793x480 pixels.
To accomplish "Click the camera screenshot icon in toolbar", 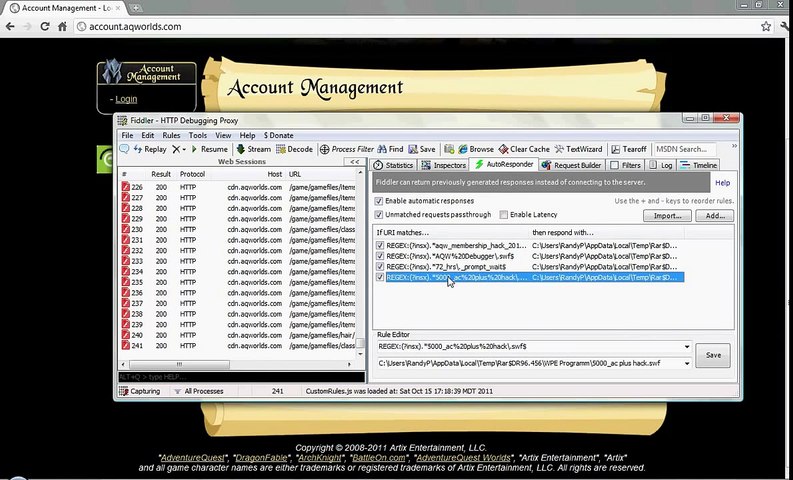I will pyautogui.click(x=449, y=149).
